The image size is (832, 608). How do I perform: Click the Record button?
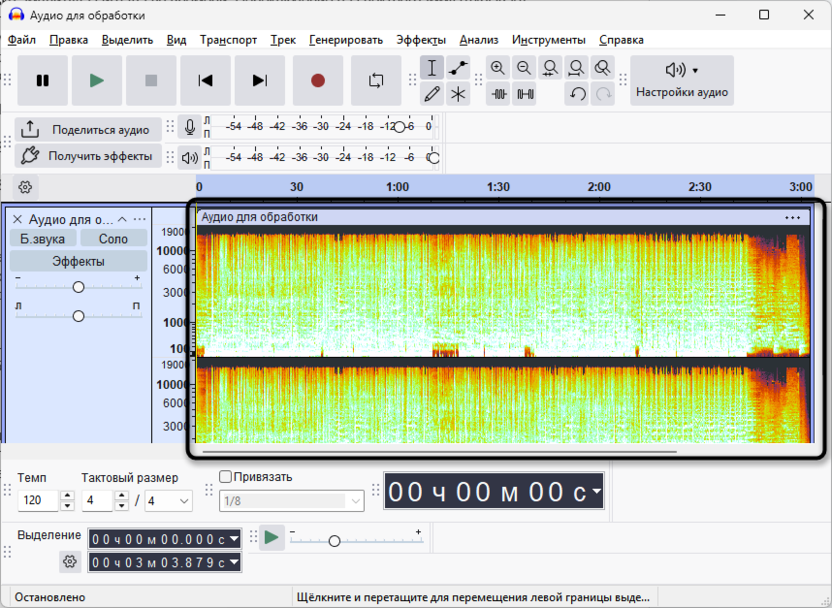coord(318,81)
